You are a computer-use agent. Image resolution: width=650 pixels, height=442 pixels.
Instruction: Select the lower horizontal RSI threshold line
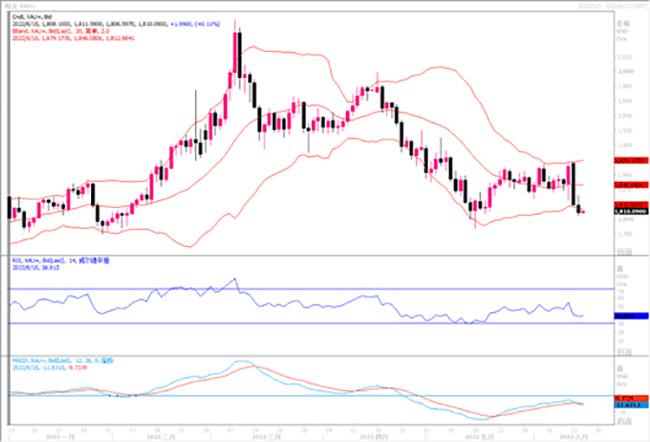click(300, 322)
